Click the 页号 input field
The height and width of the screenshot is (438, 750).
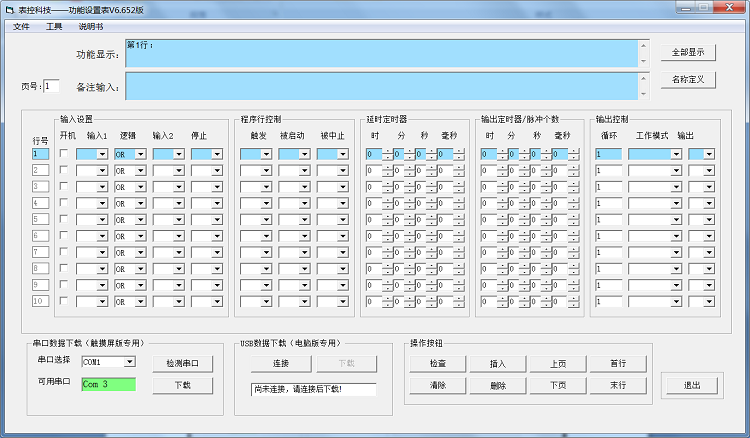pyautogui.click(x=51, y=86)
